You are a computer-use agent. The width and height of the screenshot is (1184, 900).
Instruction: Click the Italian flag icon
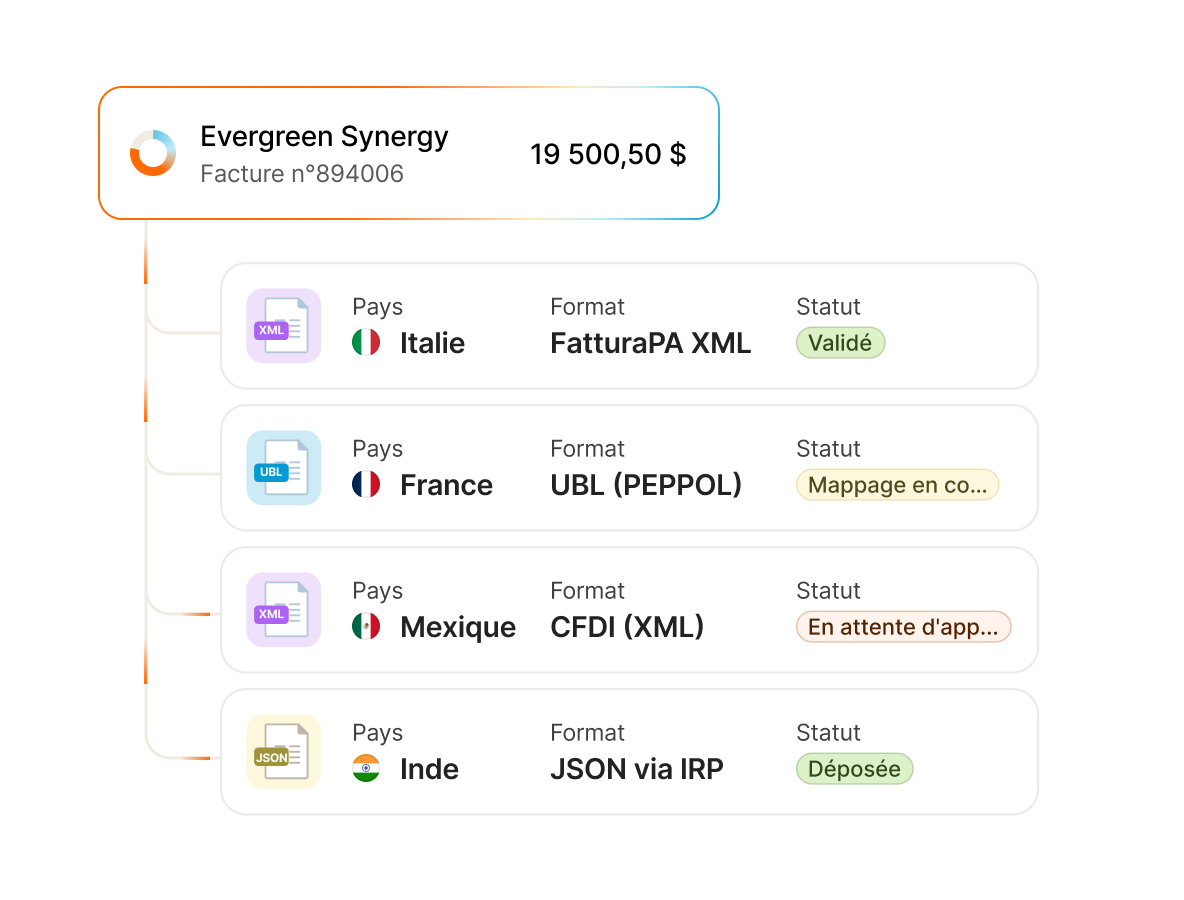[x=366, y=343]
